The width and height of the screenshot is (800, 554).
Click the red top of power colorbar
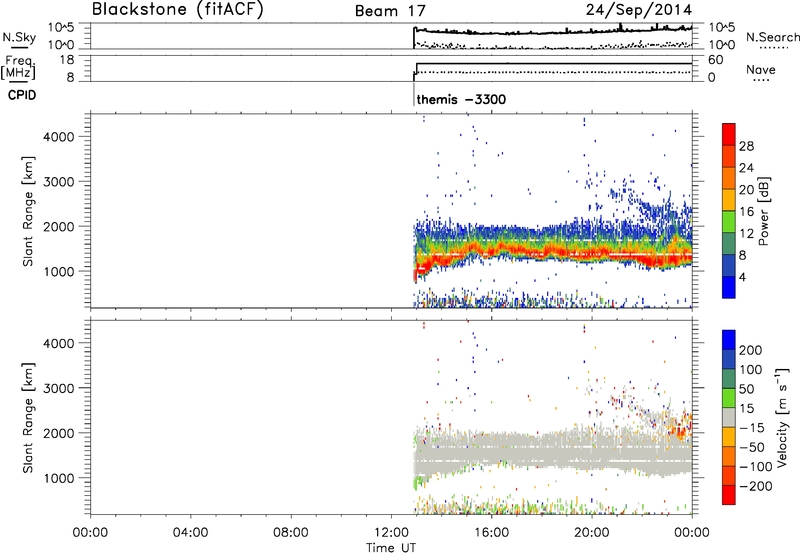pos(729,135)
